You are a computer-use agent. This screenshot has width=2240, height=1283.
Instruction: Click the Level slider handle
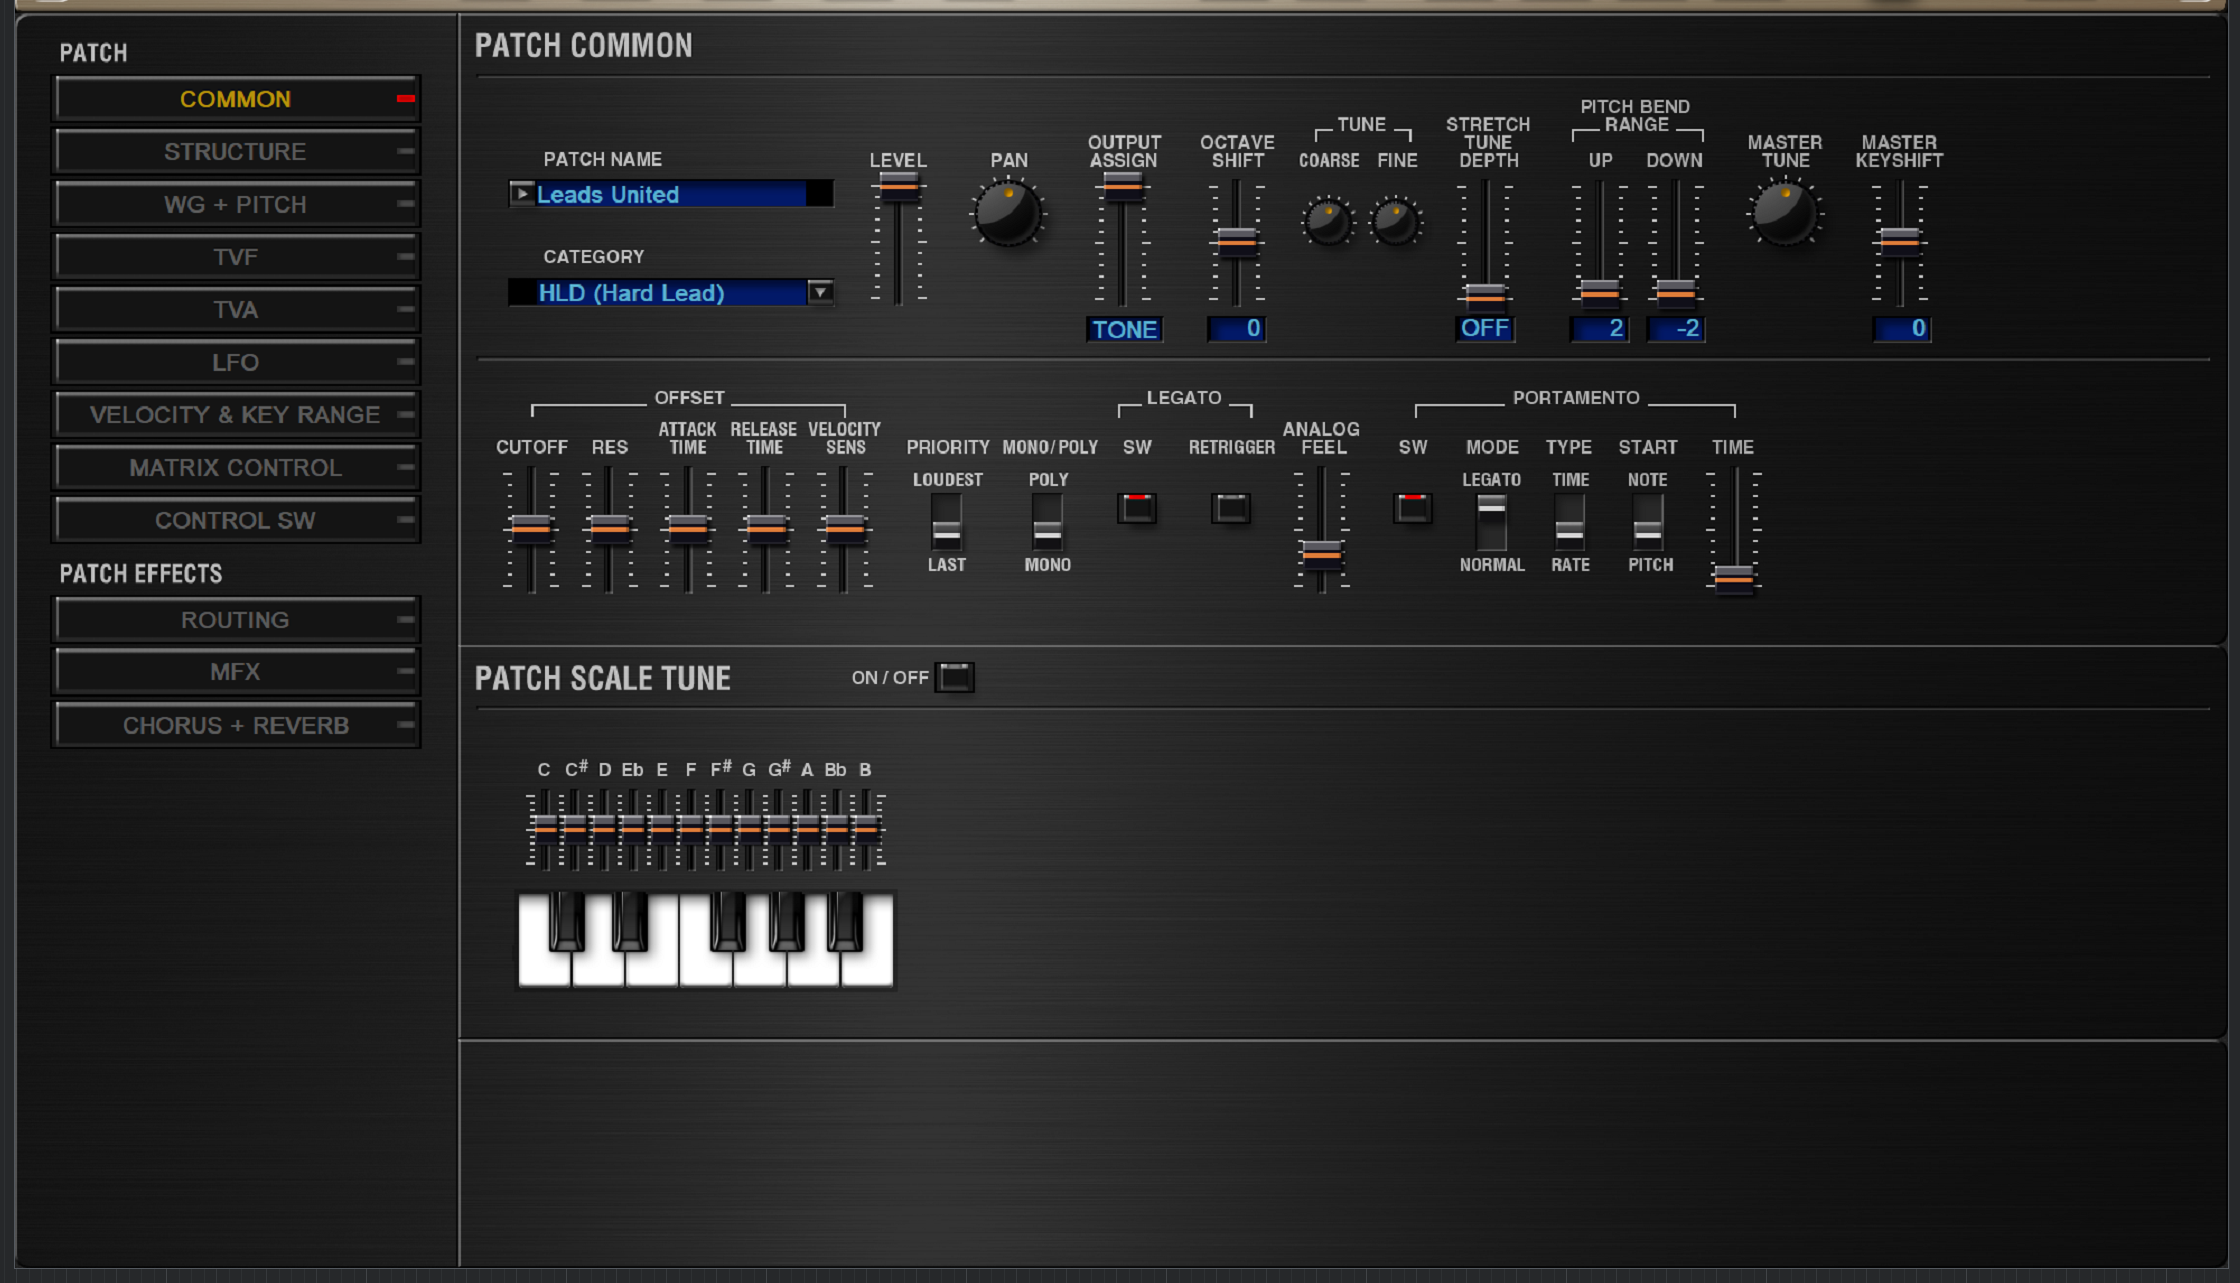click(898, 186)
